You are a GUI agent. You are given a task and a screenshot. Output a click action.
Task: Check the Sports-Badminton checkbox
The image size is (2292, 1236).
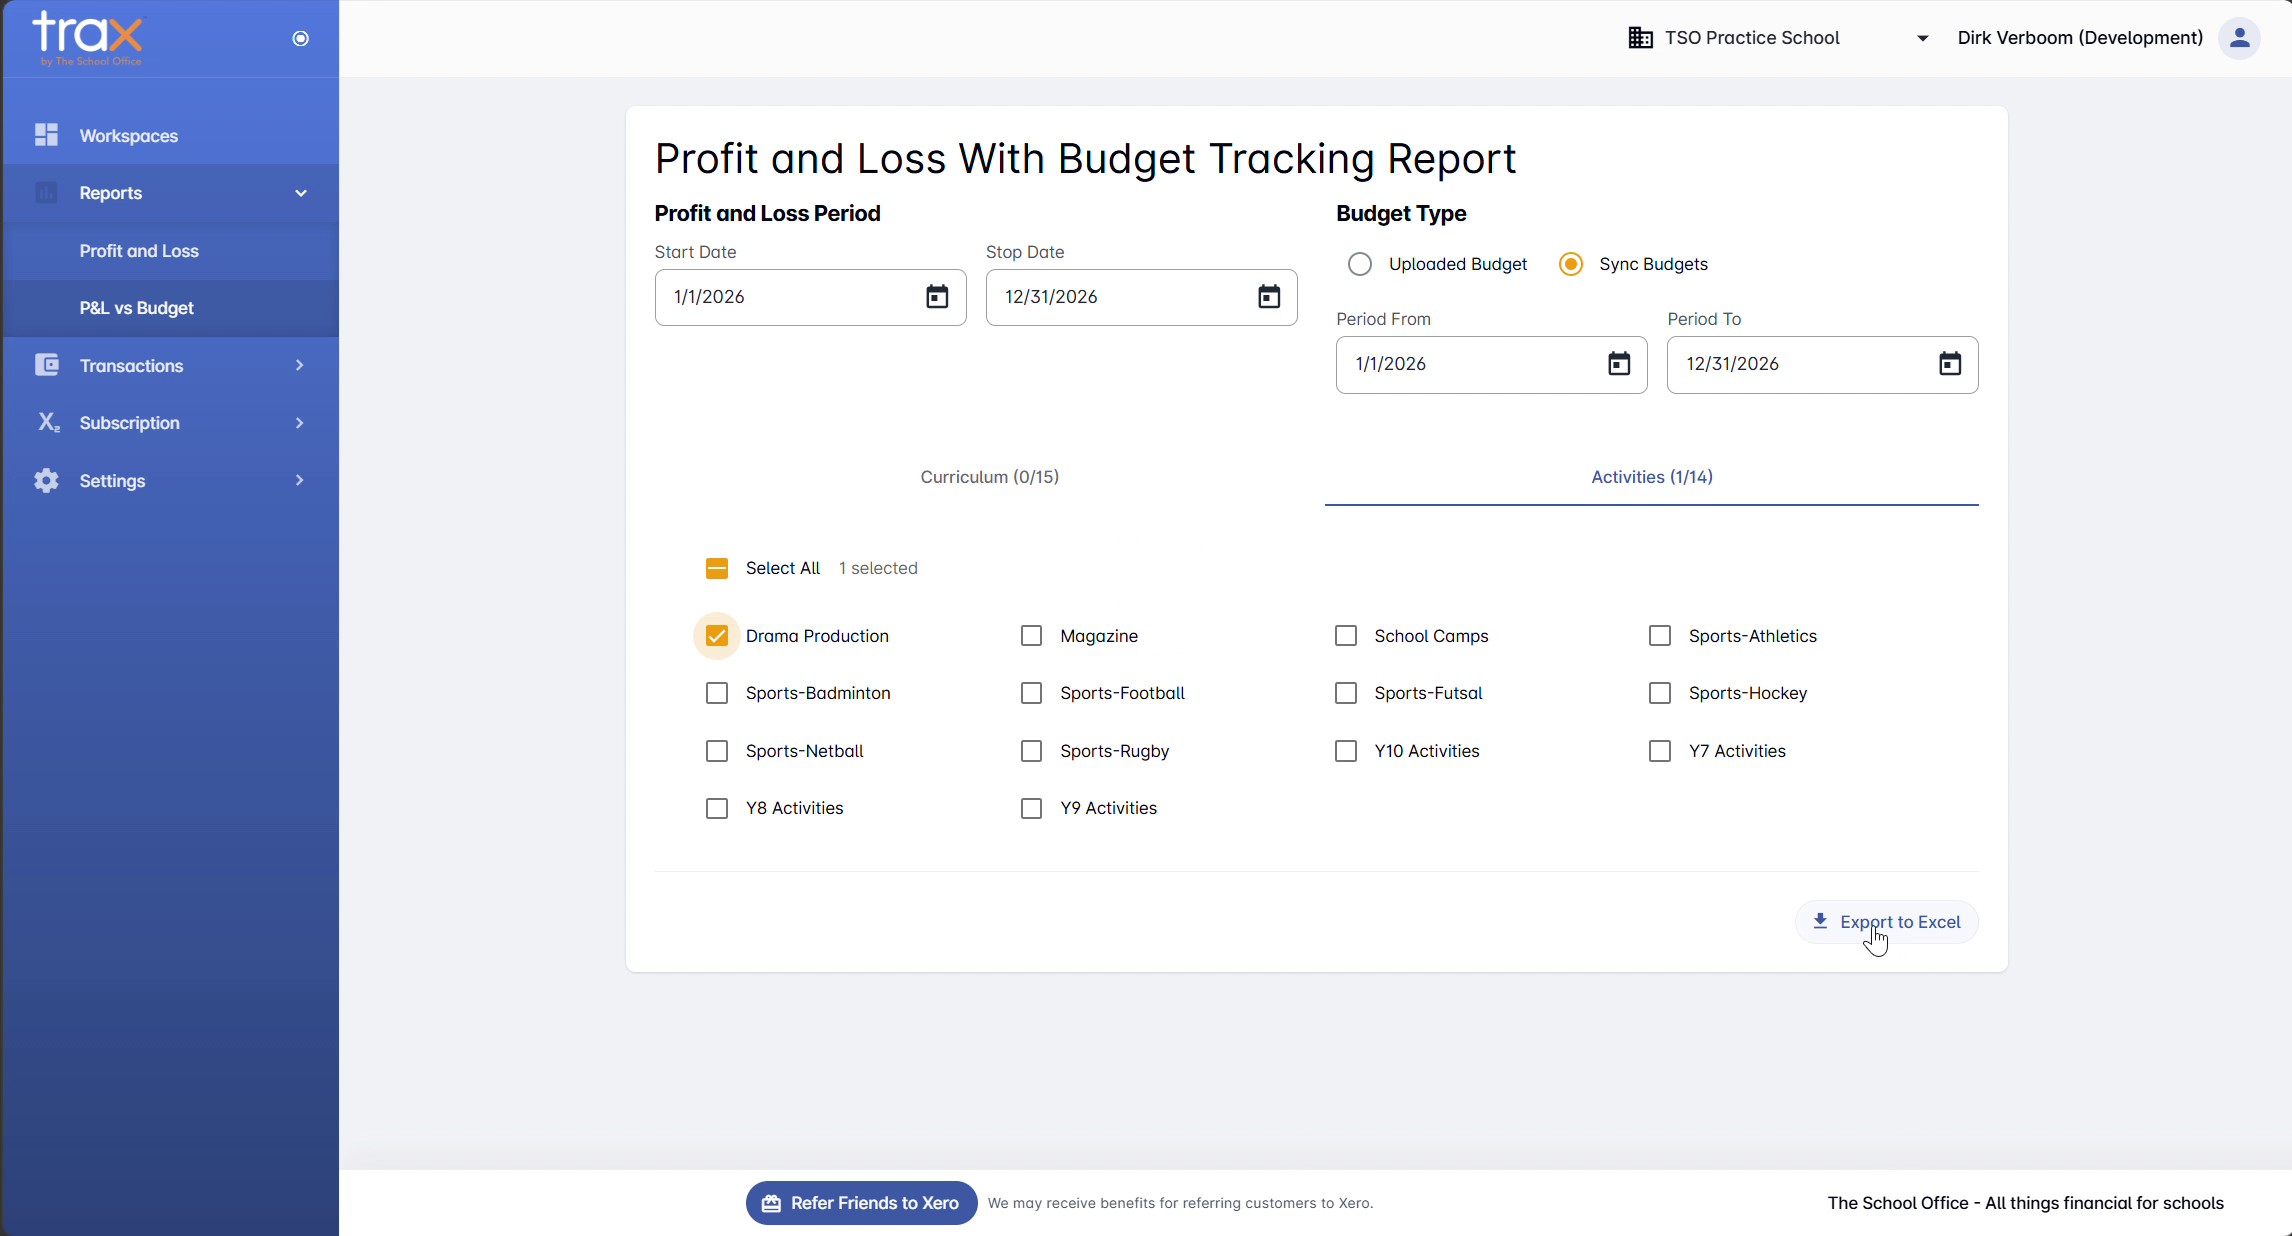pyautogui.click(x=717, y=693)
